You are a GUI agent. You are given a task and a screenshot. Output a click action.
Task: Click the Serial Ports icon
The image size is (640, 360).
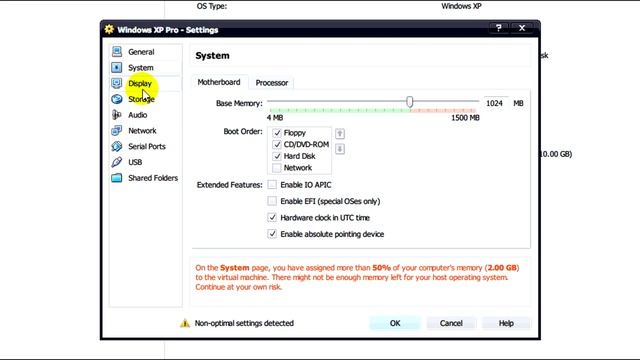(x=117, y=146)
